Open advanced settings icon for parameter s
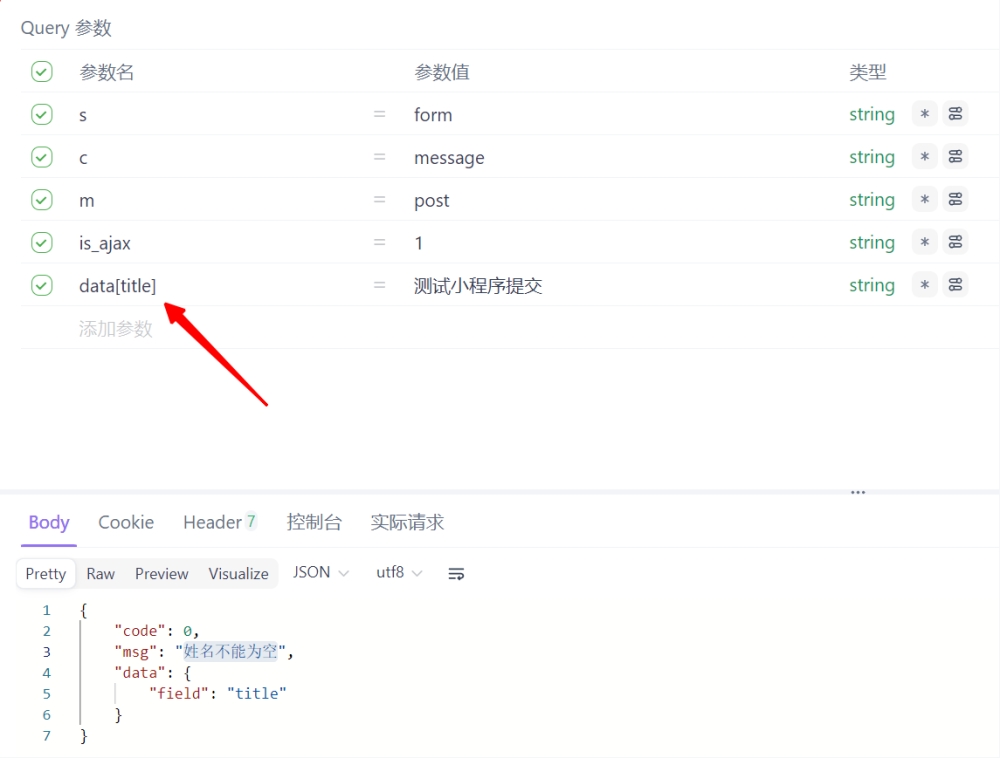The height and width of the screenshot is (758, 1000). point(956,114)
